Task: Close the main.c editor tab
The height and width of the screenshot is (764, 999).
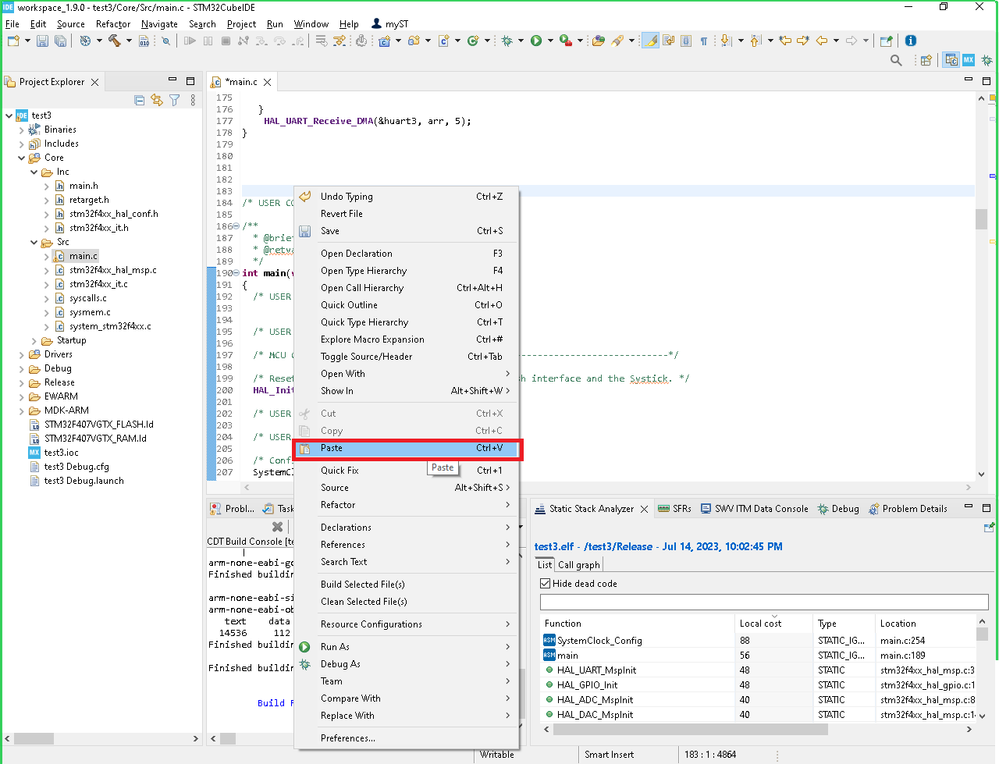Action: 268,82
